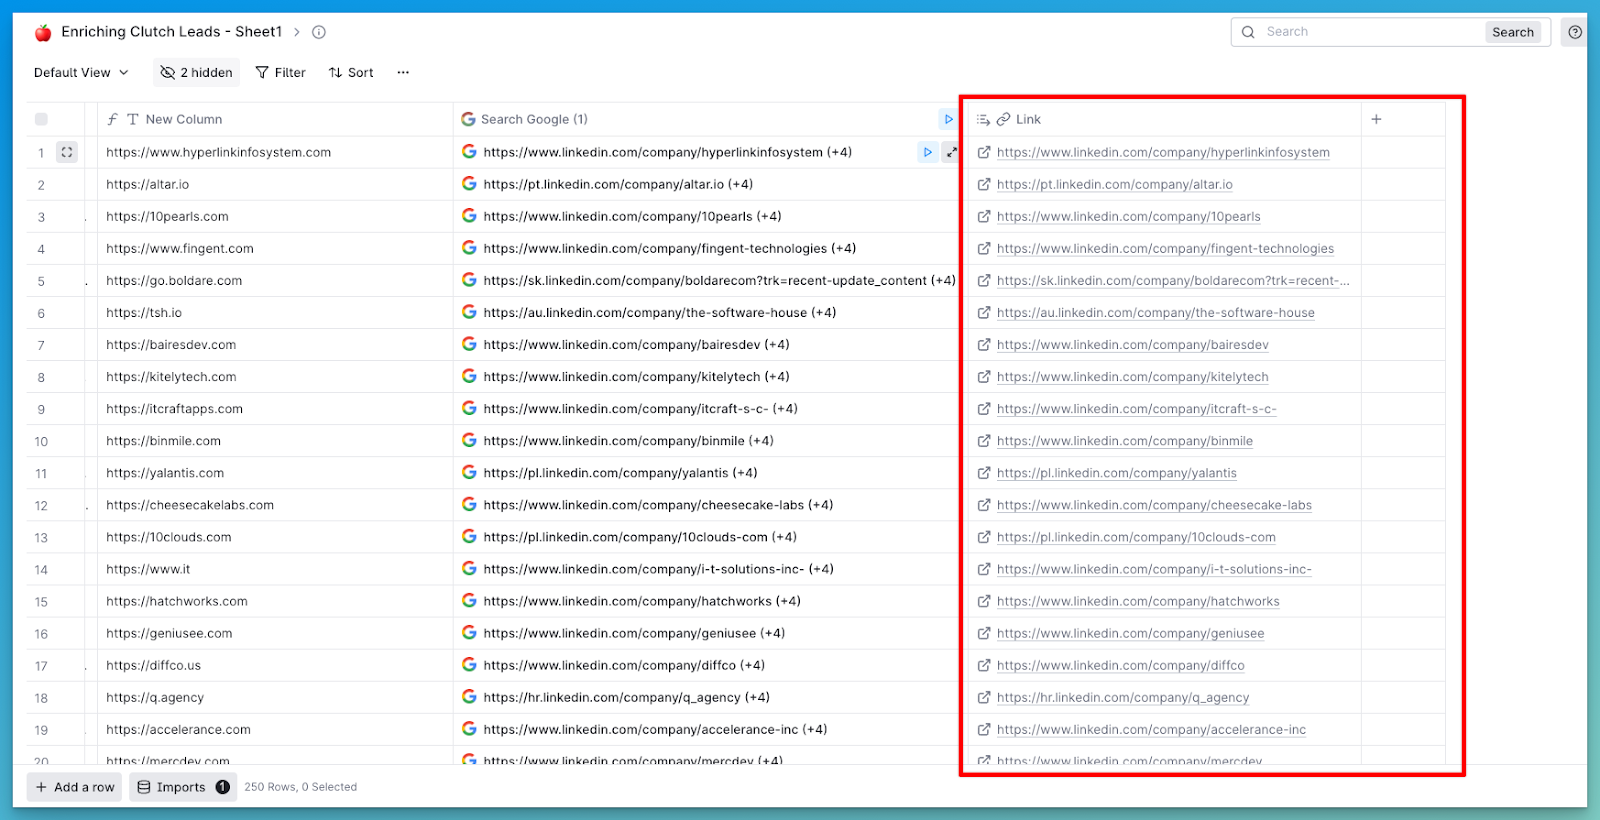Select the https://tsh.io cell
The width and height of the screenshot is (1600, 820).
[x=275, y=313]
